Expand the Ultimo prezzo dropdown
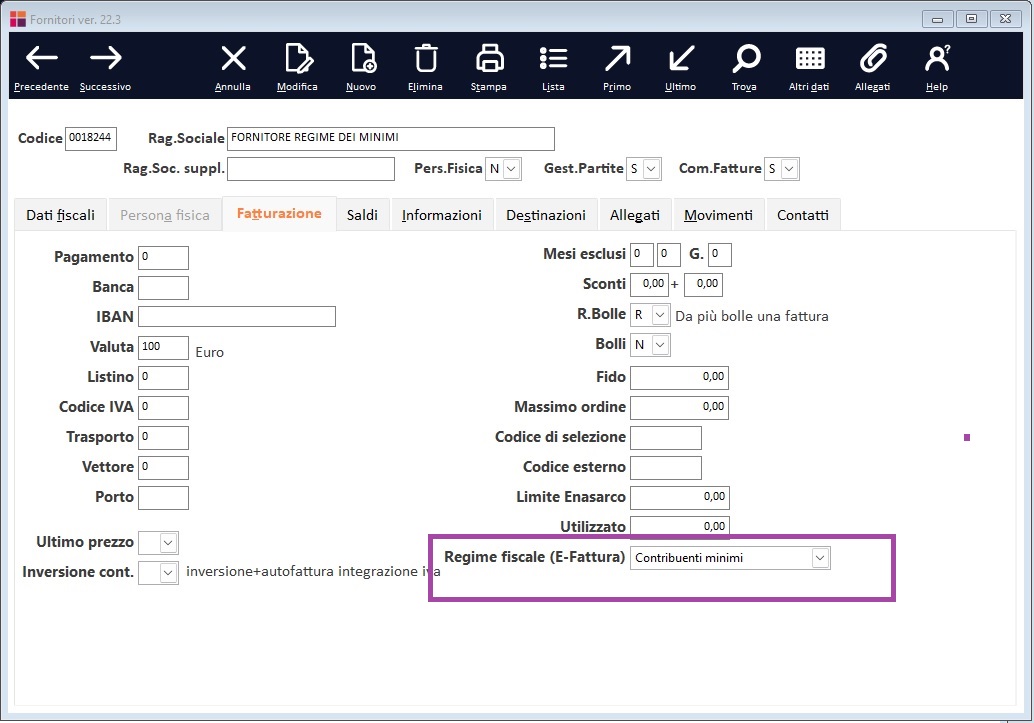 pyautogui.click(x=168, y=543)
